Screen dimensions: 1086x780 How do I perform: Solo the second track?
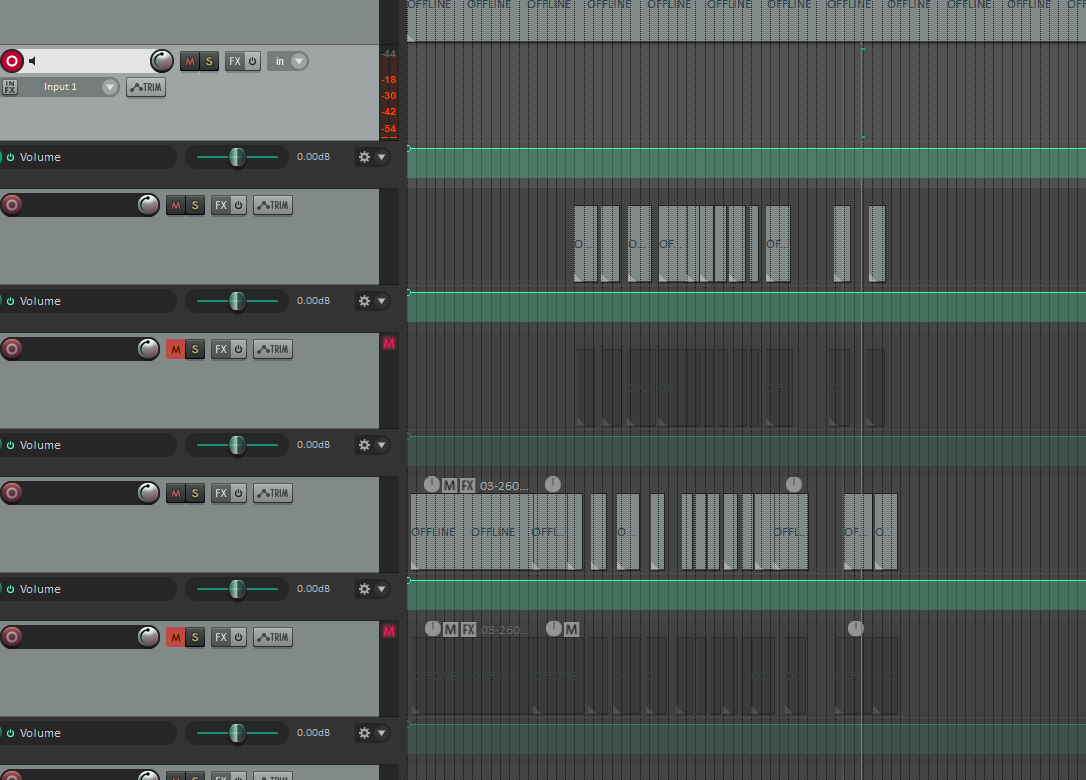[195, 205]
